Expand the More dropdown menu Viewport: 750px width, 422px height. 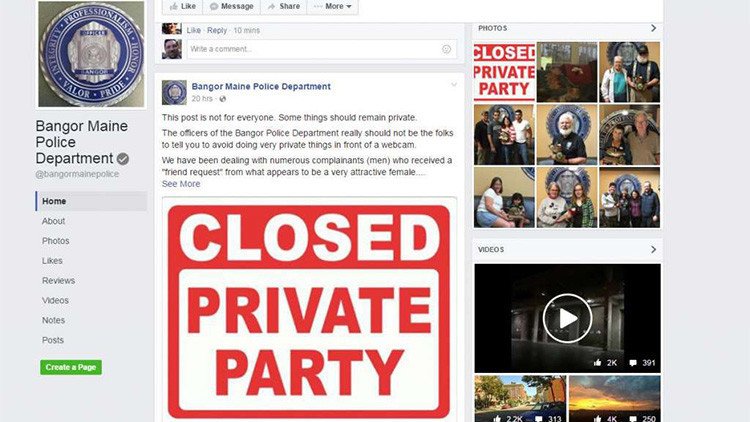(x=332, y=7)
